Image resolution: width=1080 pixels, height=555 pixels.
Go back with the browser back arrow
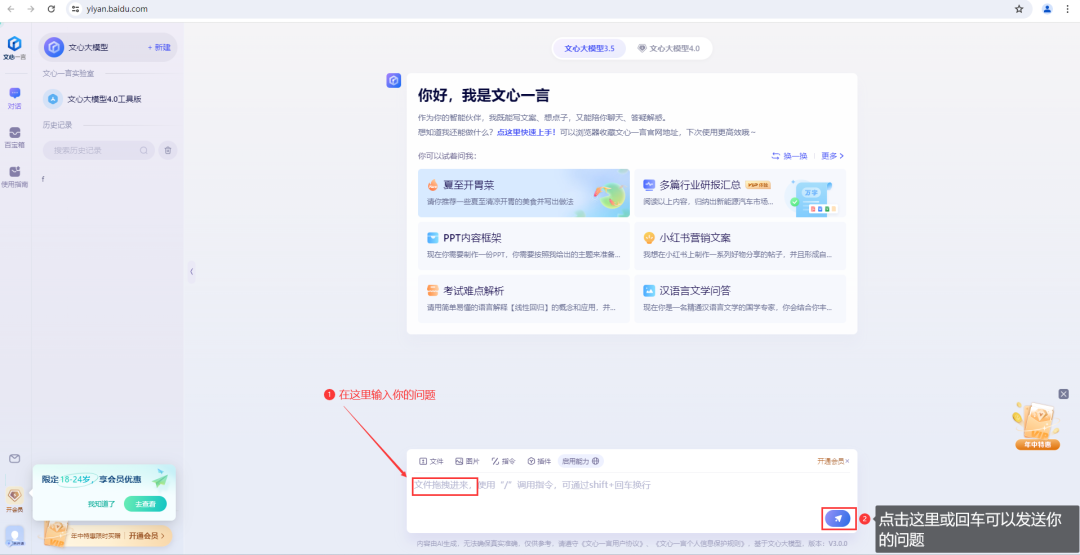pos(12,9)
